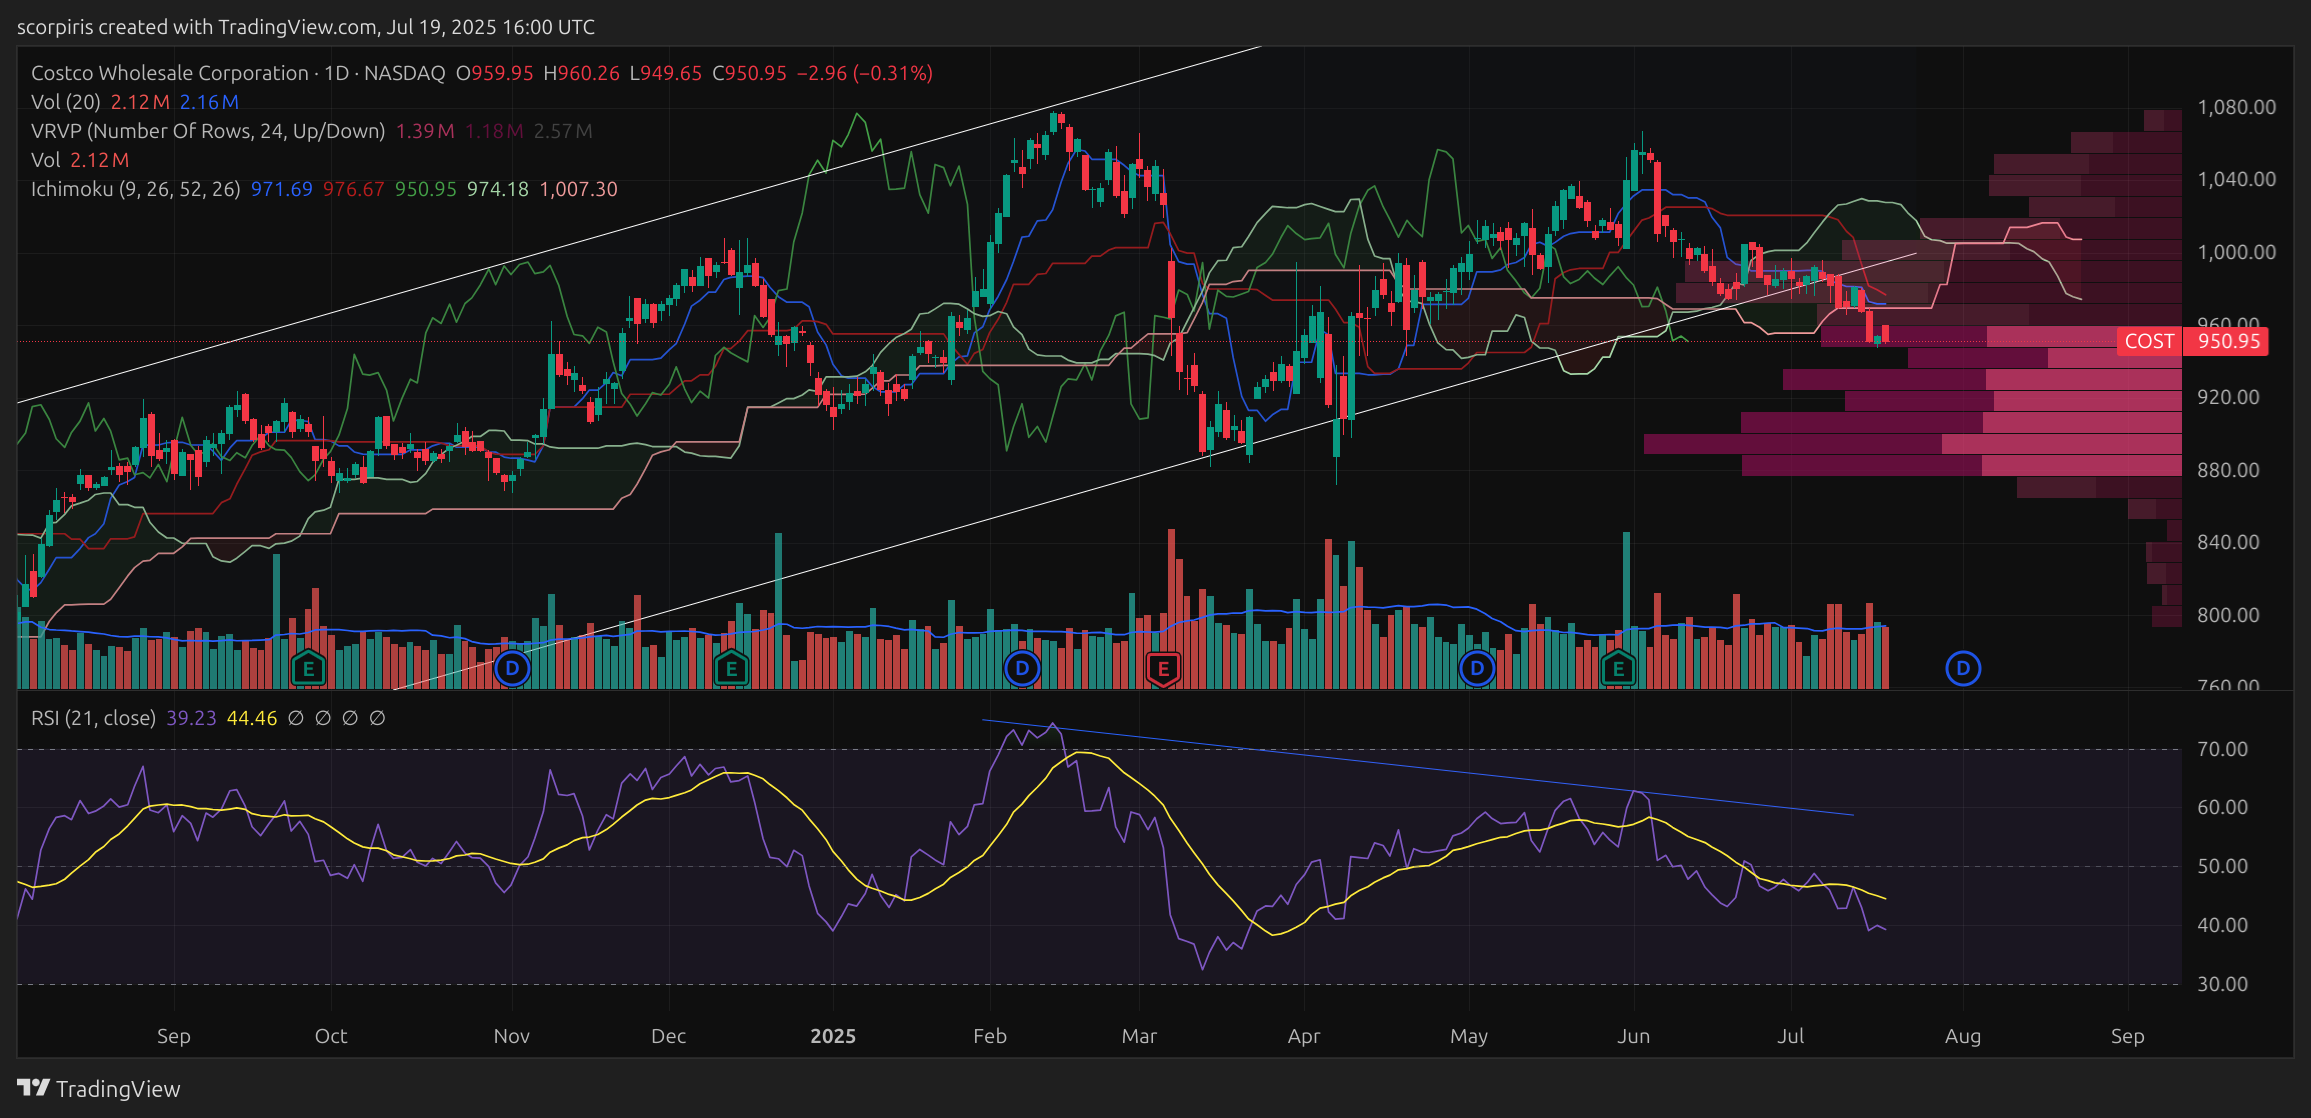Click the Nov label on time axis
The image size is (2311, 1118).
pyautogui.click(x=512, y=1036)
